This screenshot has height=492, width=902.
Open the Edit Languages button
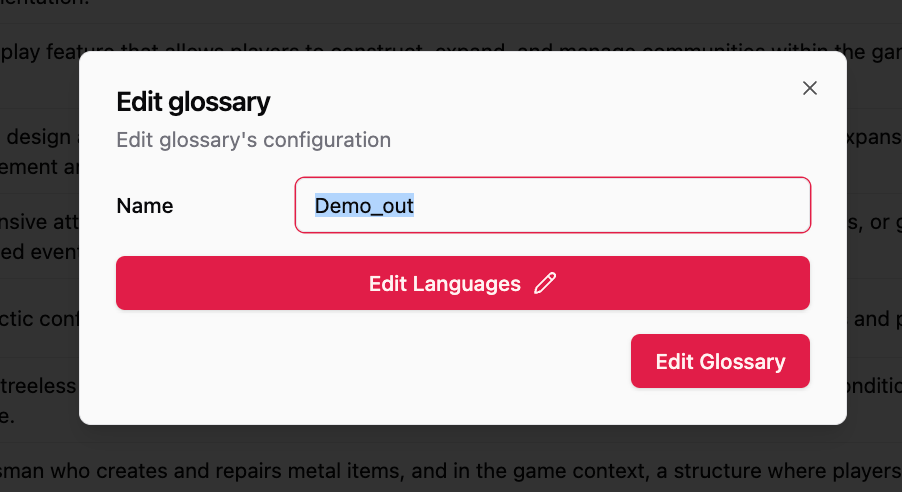463,283
